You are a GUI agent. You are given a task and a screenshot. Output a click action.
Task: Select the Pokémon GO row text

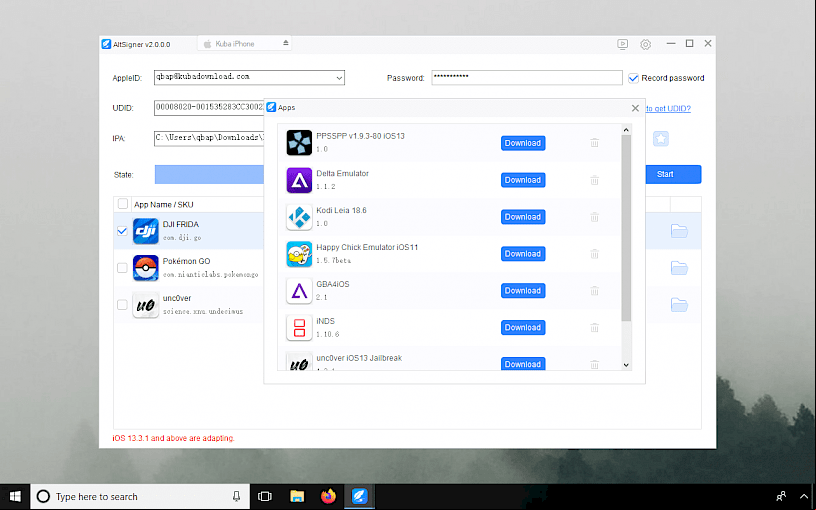[210, 267]
